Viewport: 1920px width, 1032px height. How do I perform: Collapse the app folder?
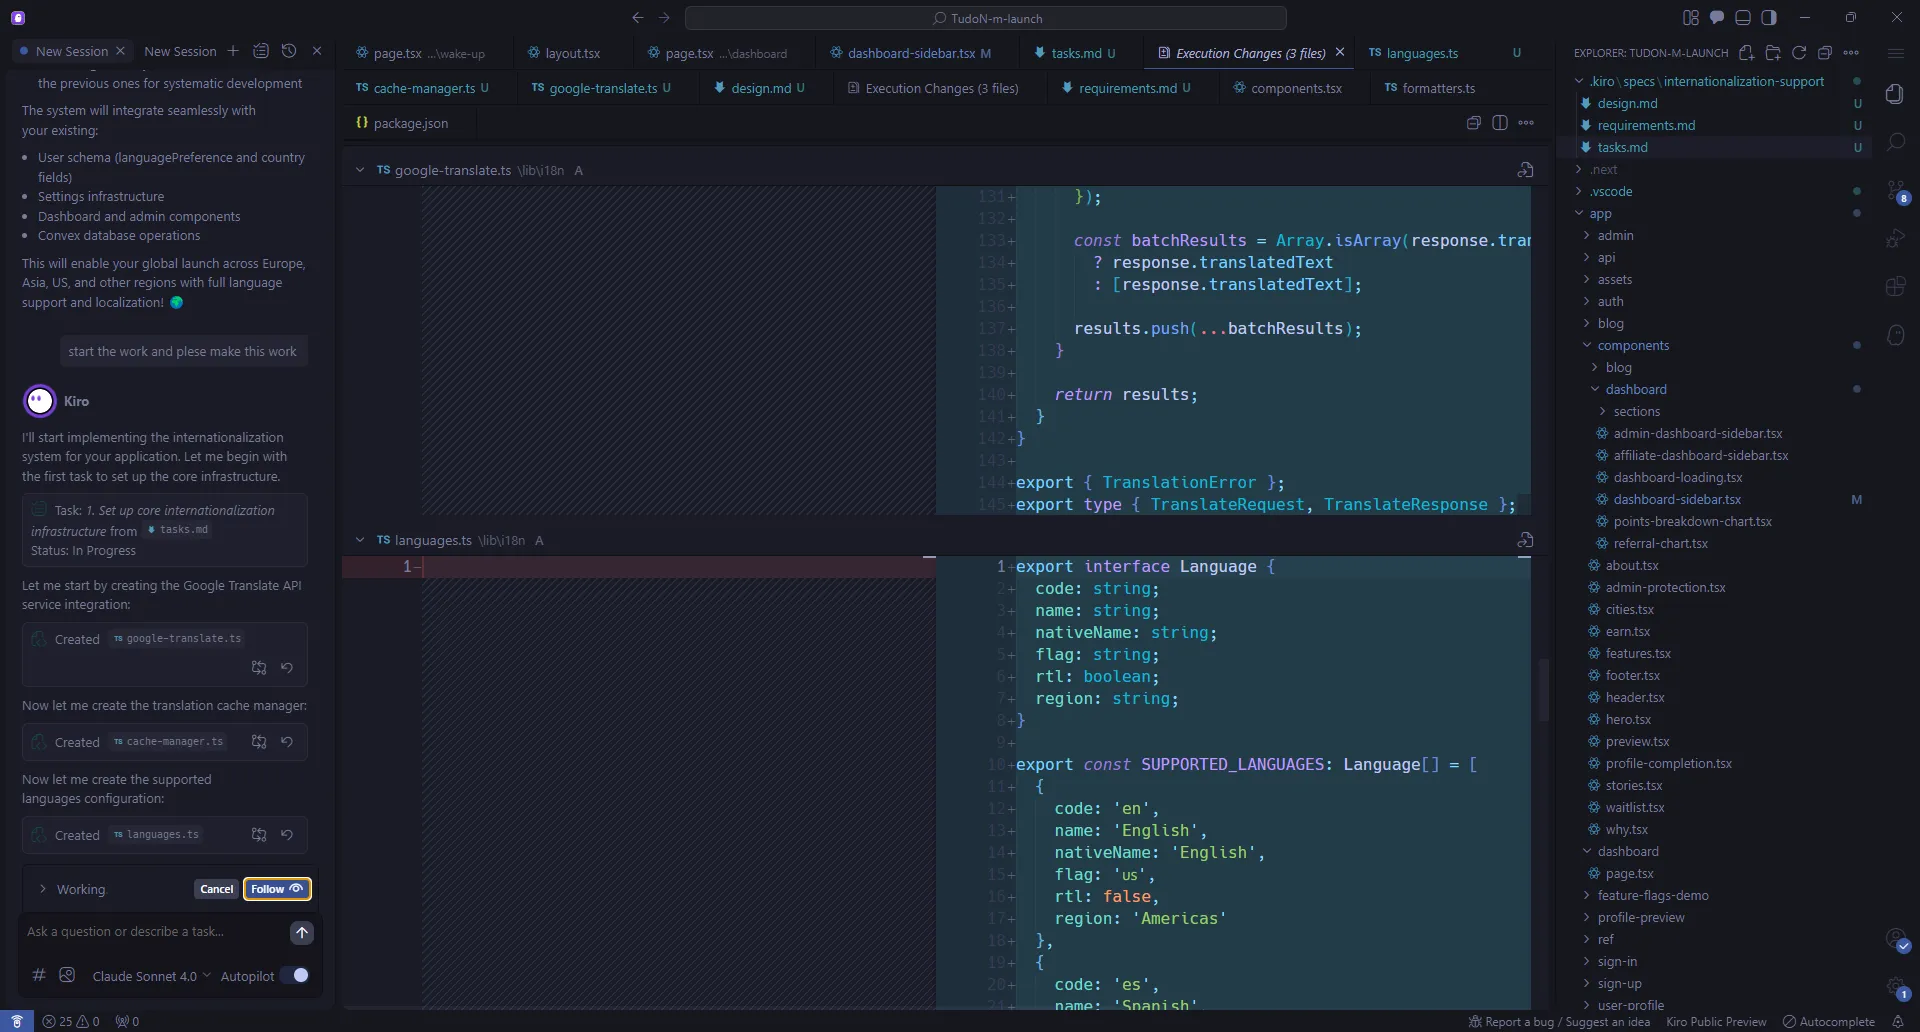click(1578, 214)
